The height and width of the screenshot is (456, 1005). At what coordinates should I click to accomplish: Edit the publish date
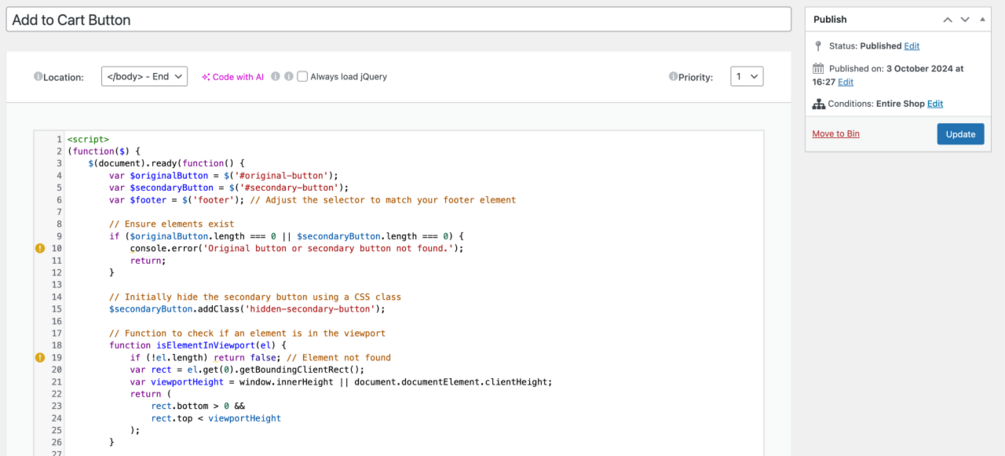point(845,82)
